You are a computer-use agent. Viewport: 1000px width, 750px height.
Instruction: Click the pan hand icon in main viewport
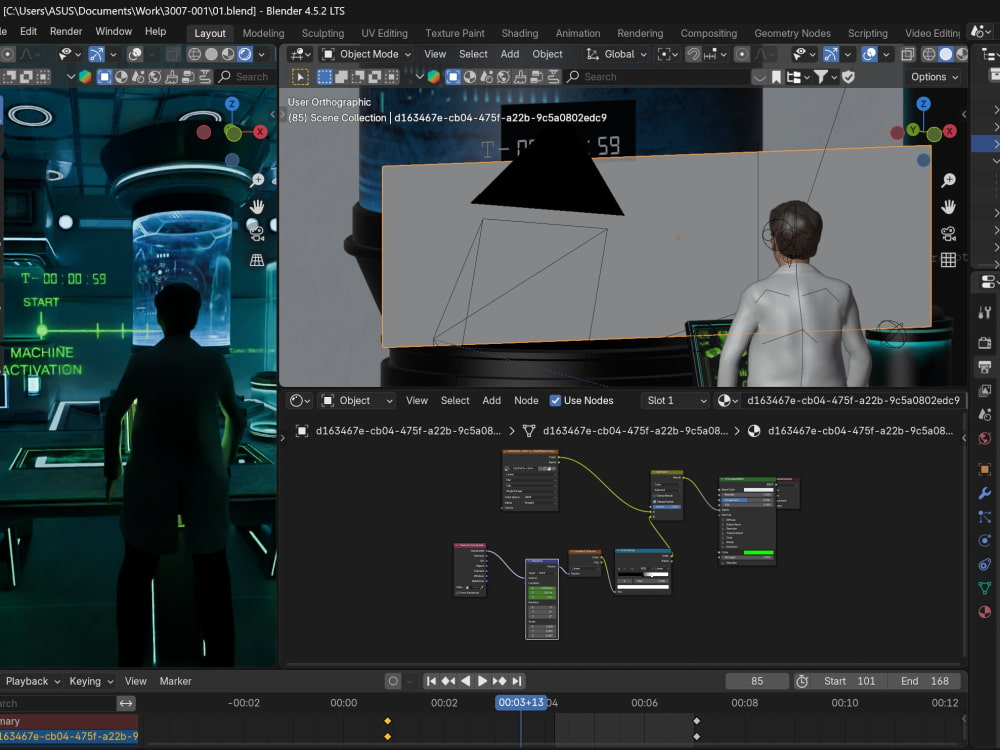[948, 207]
